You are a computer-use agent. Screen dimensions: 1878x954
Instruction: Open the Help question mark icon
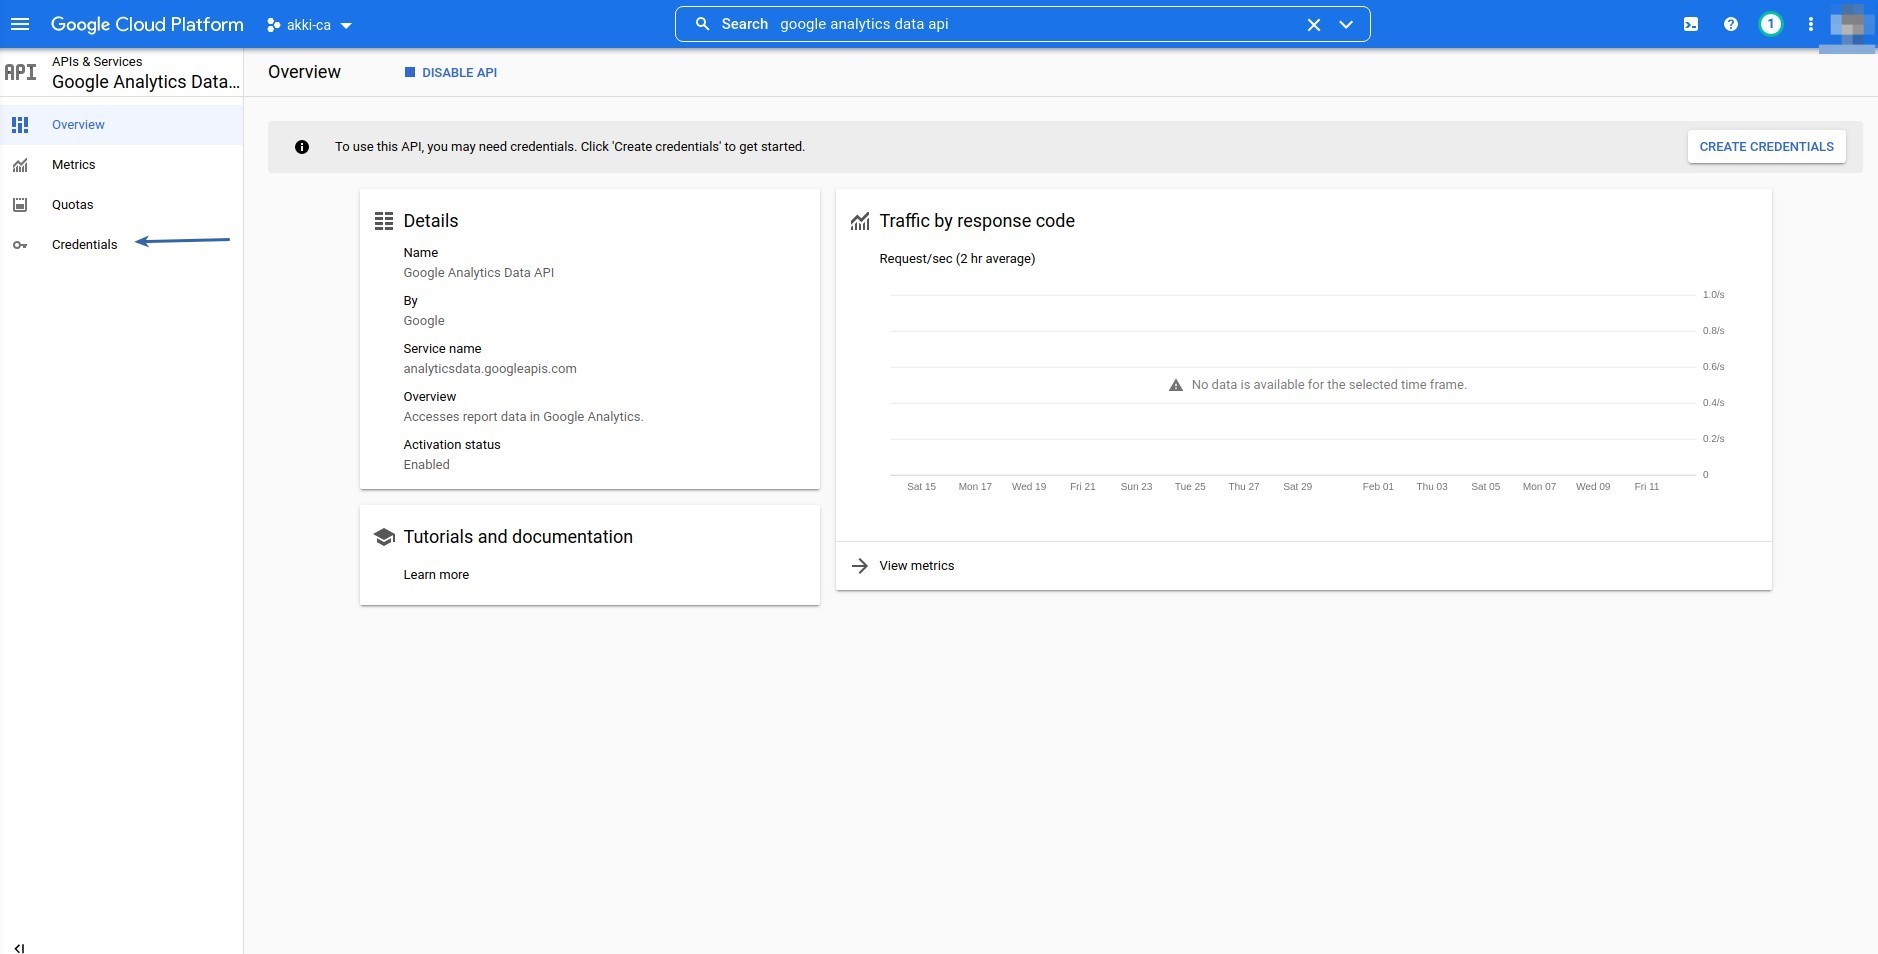1731,24
